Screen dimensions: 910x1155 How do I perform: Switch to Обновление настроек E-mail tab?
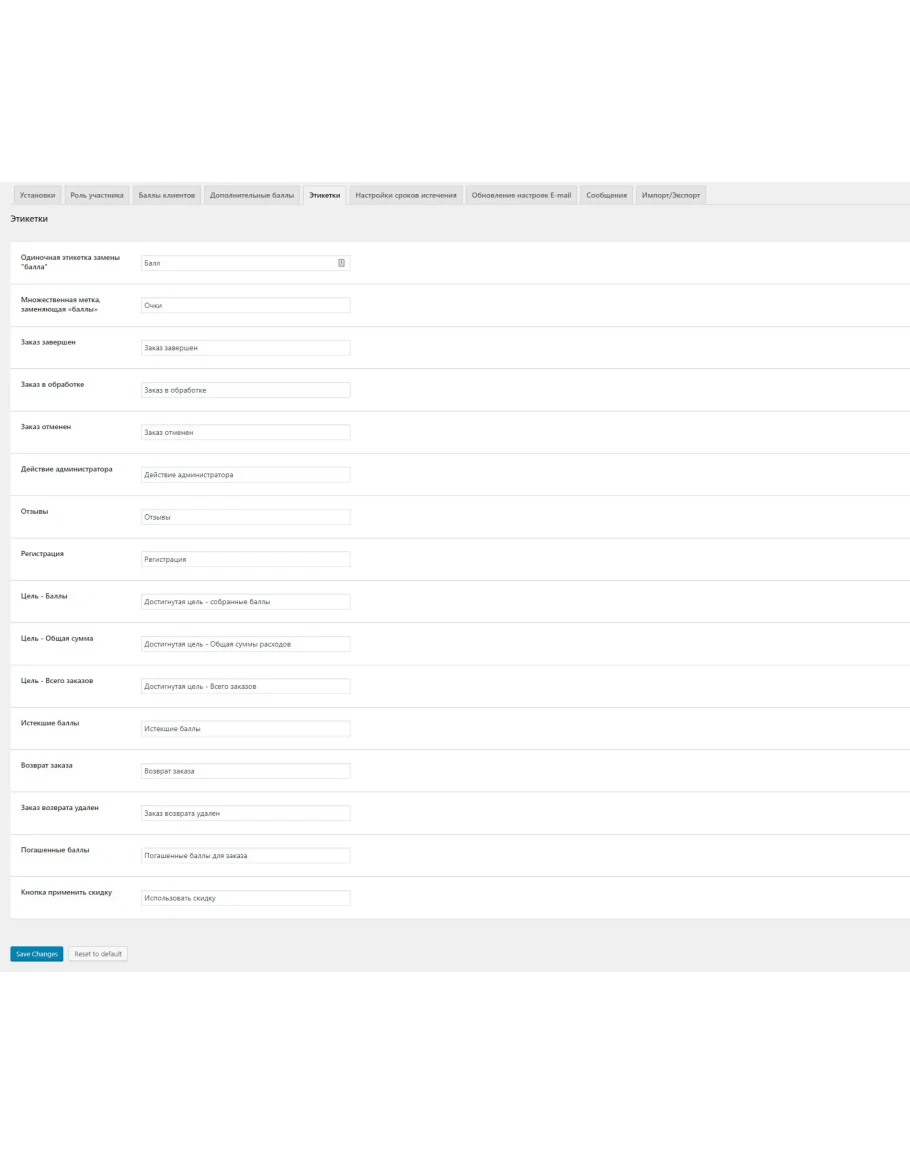point(521,195)
